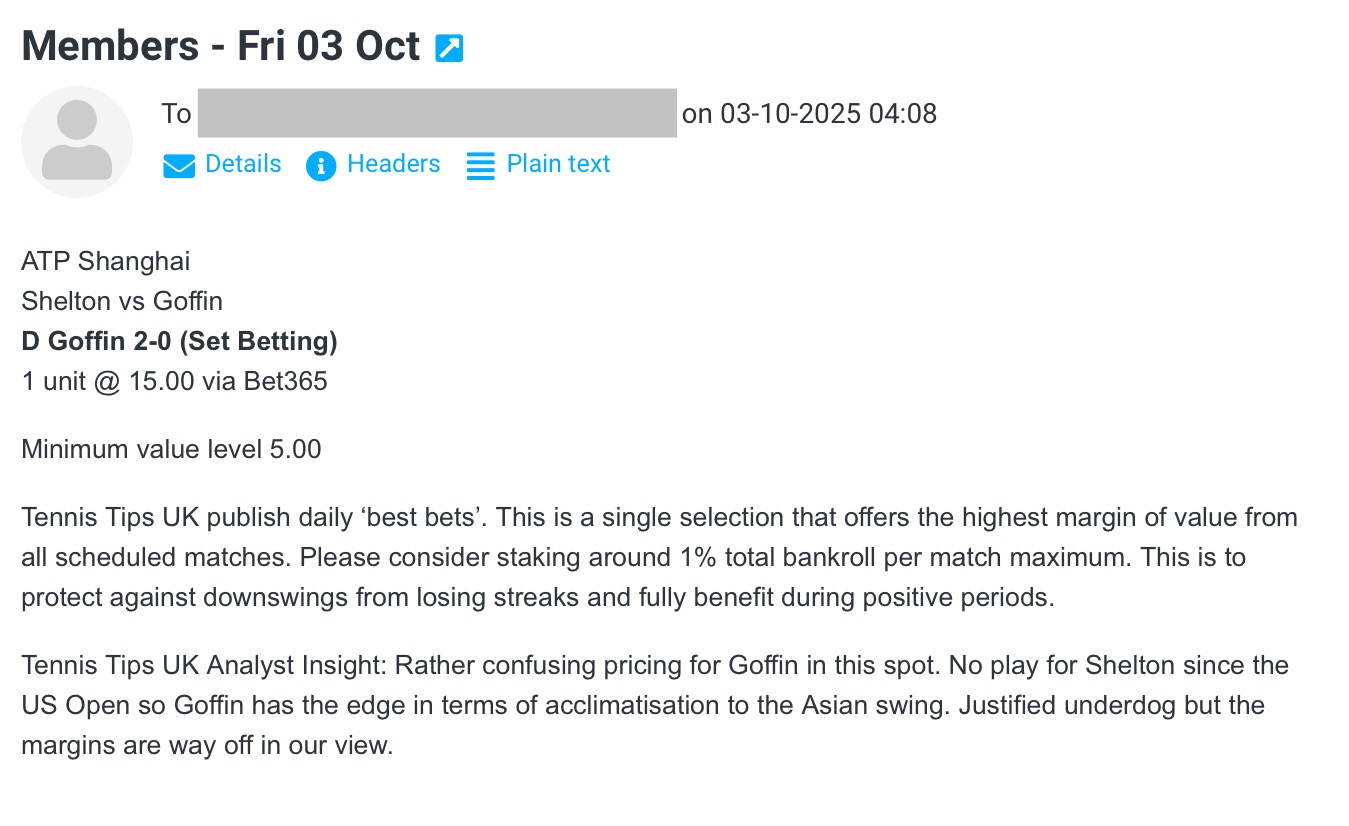Image resolution: width=1349 pixels, height=826 pixels.
Task: Show the message Details
Action: [x=243, y=164]
